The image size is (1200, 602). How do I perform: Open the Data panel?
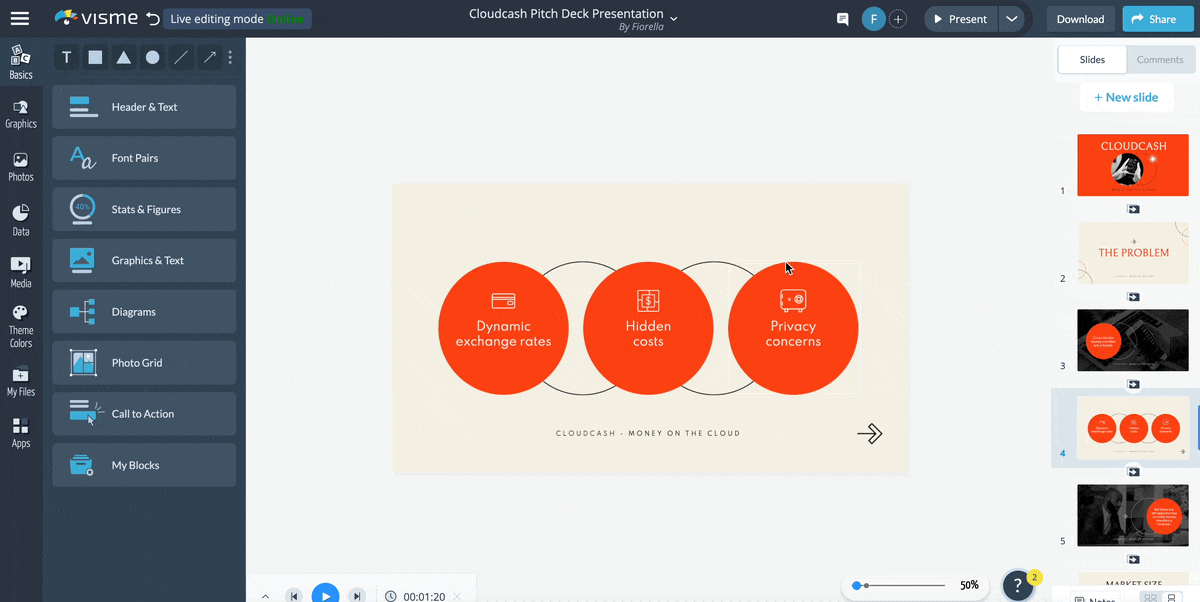pos(21,218)
